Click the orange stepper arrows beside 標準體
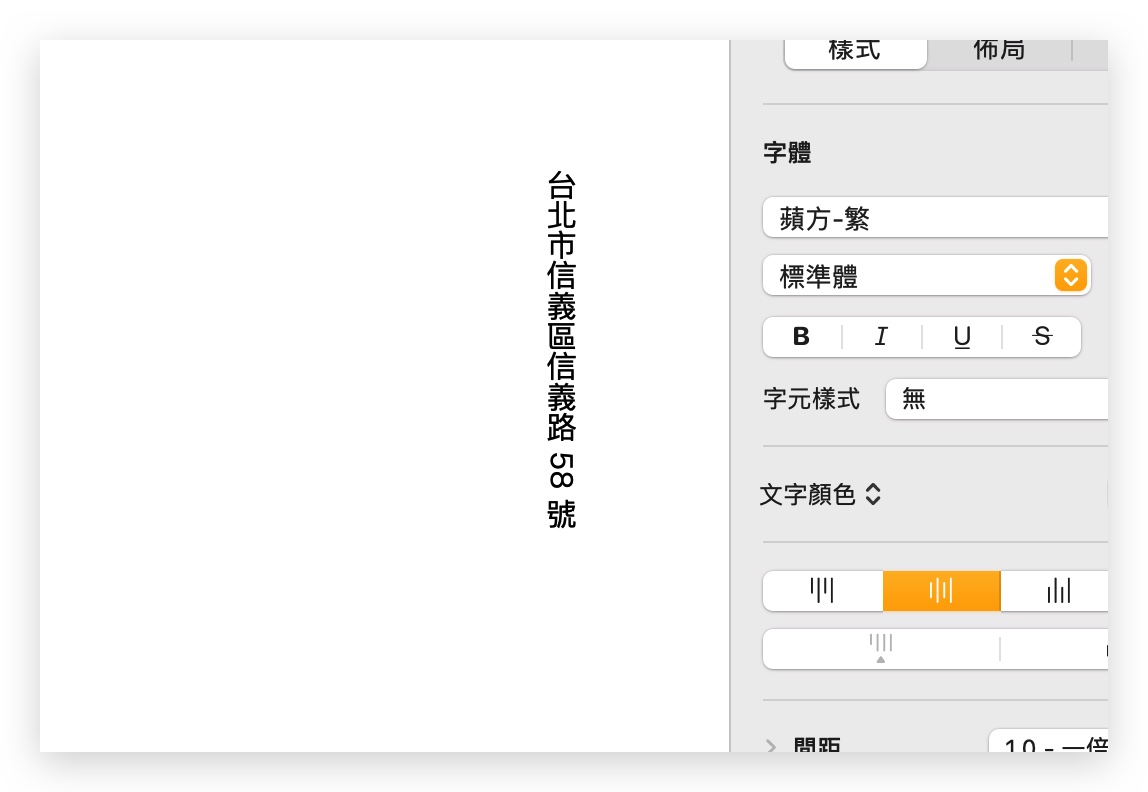Viewport: 1148px width, 792px height. 1070,276
